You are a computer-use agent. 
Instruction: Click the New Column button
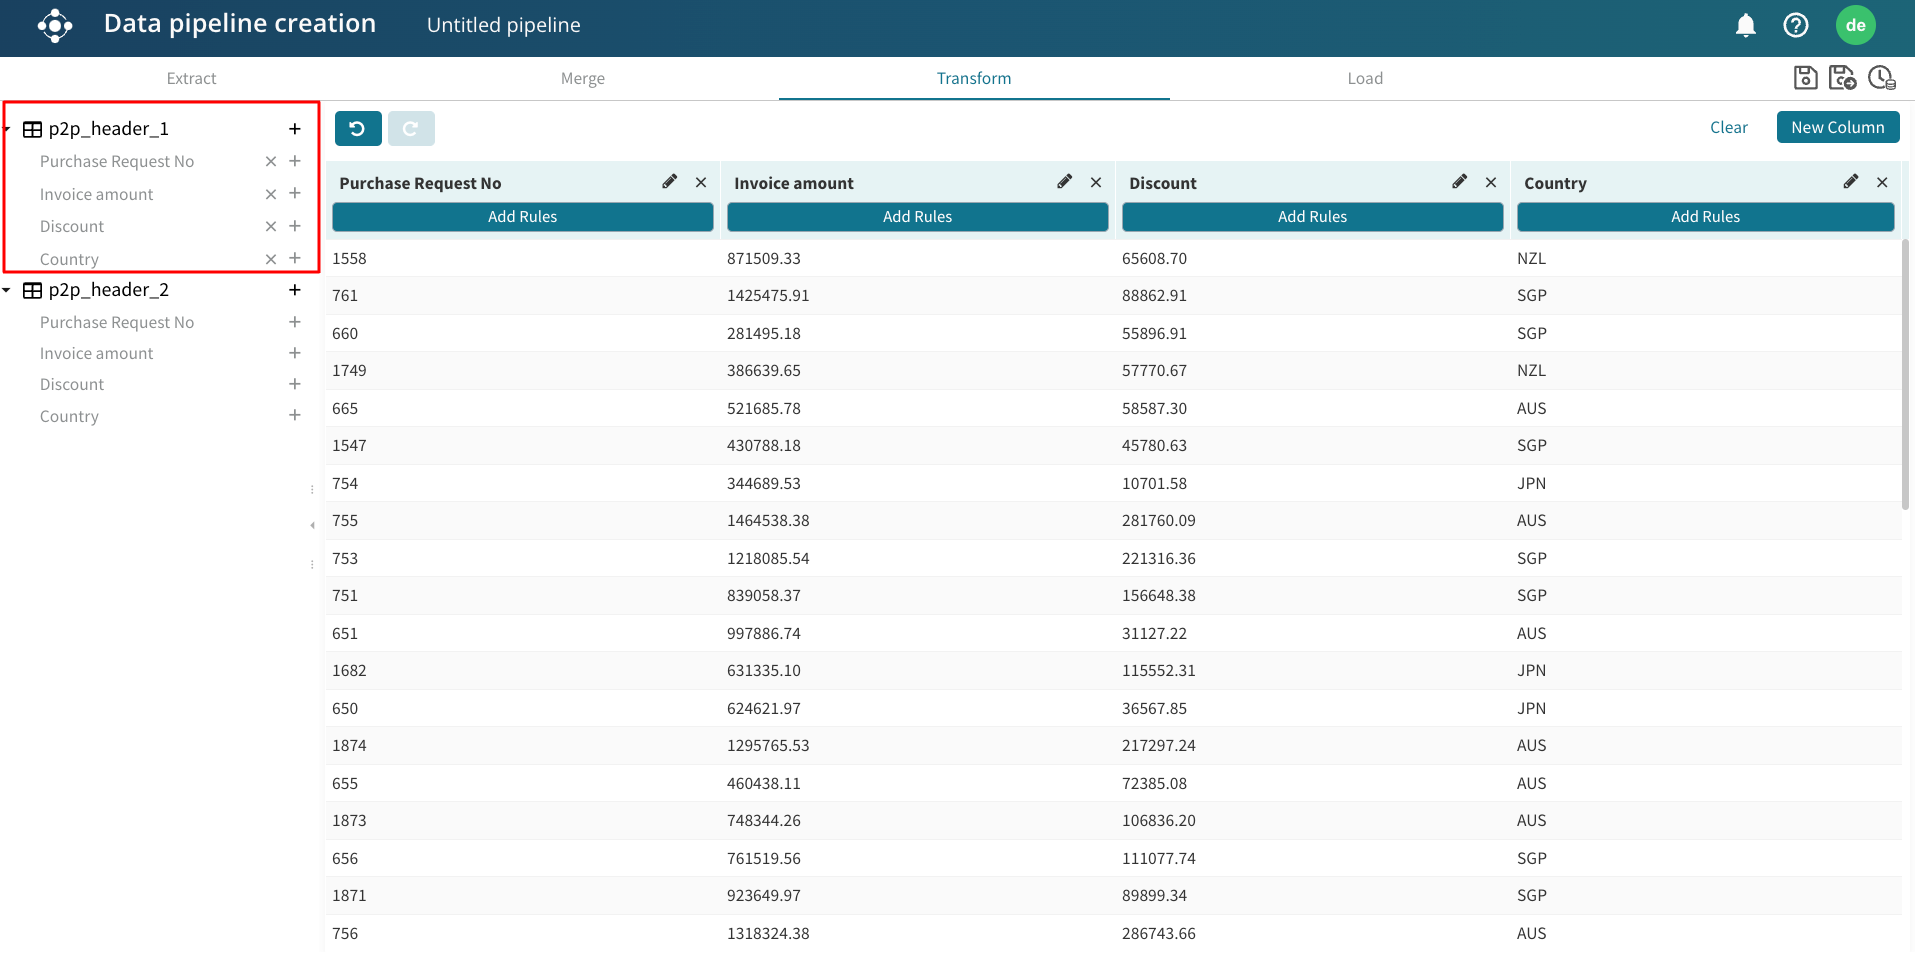(1837, 127)
